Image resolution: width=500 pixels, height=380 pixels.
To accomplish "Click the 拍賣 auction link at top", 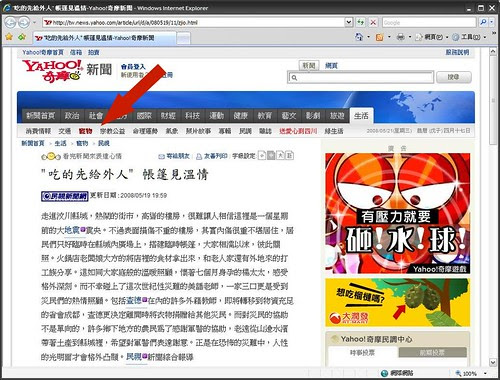I will click(94, 52).
